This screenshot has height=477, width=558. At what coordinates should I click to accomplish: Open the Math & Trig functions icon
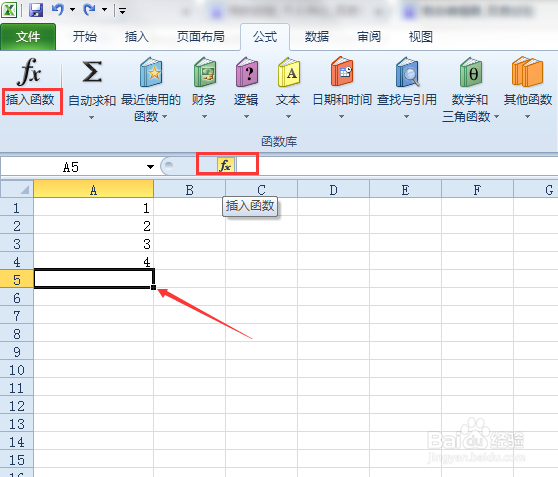pyautogui.click(x=470, y=72)
